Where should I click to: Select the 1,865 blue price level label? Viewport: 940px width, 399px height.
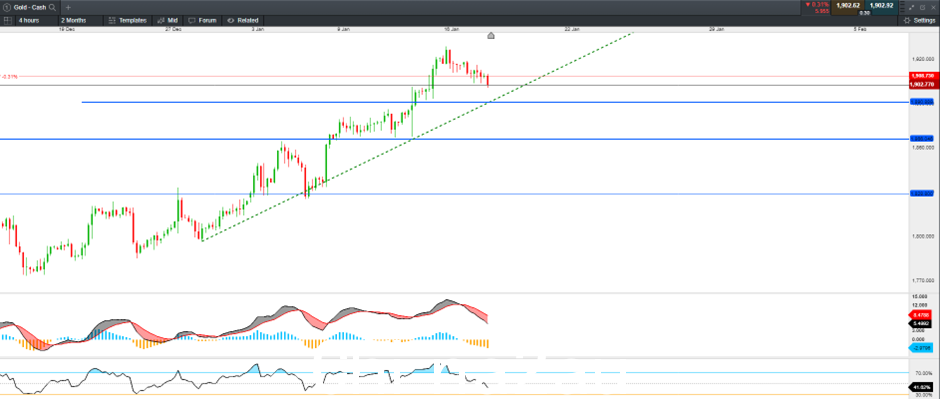tap(921, 138)
